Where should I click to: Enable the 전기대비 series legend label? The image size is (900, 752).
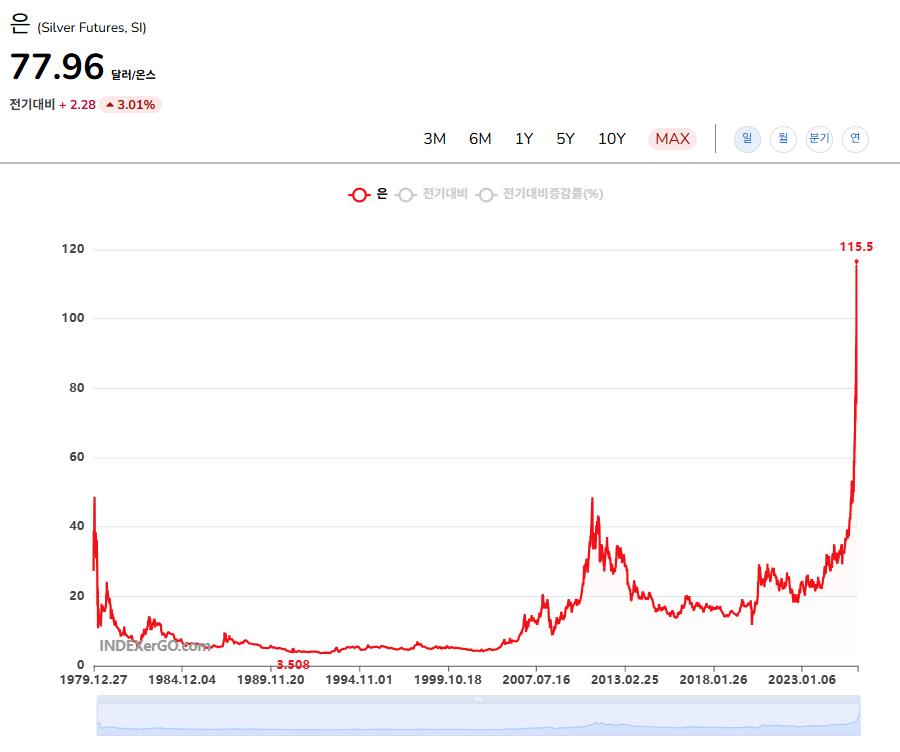point(445,194)
